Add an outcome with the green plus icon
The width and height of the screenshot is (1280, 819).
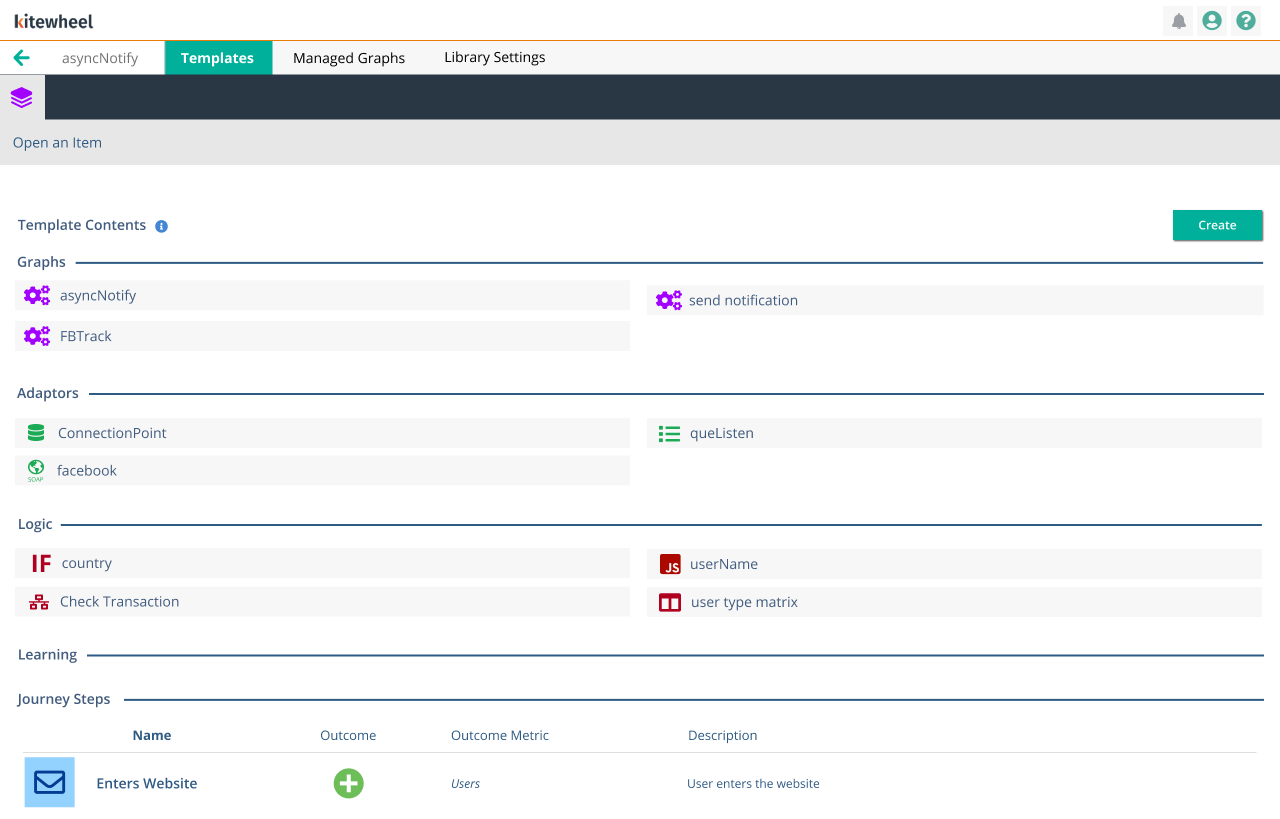coord(348,784)
